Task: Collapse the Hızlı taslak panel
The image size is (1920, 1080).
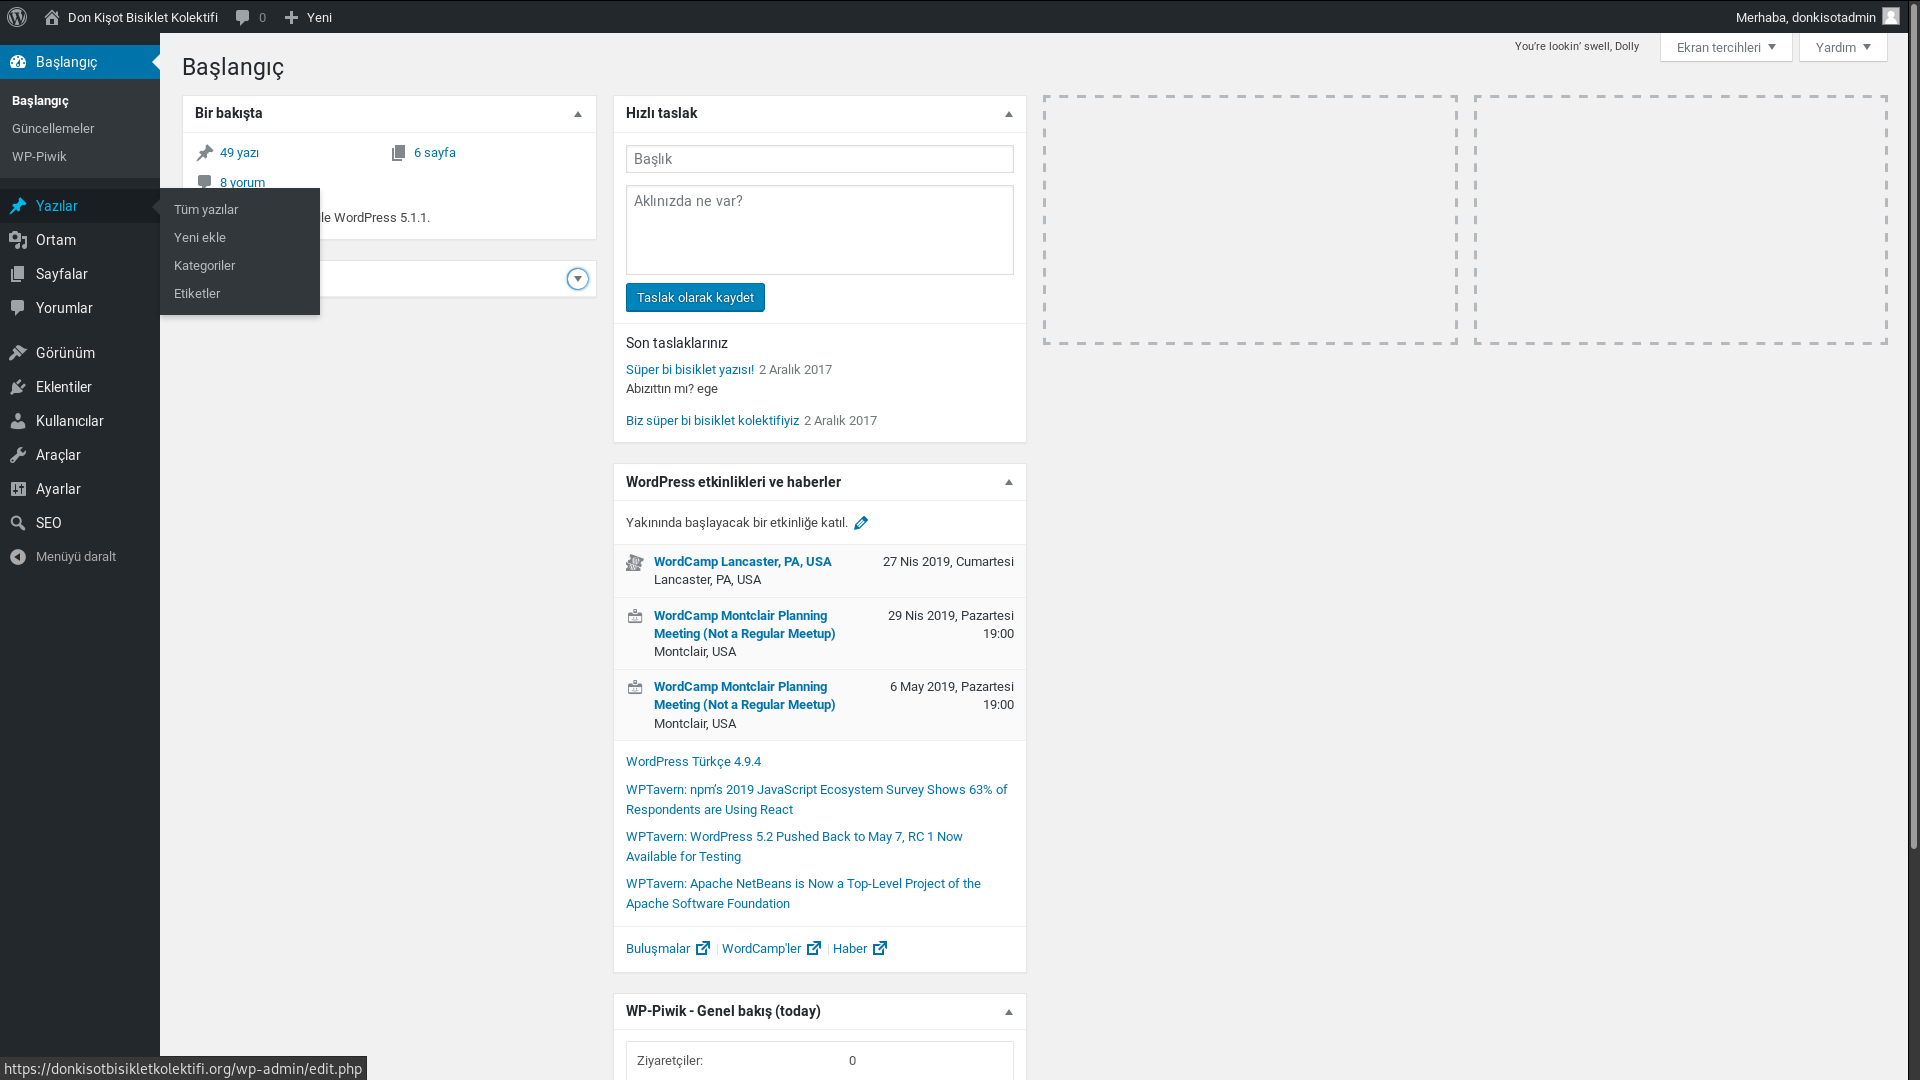Action: tap(1008, 113)
